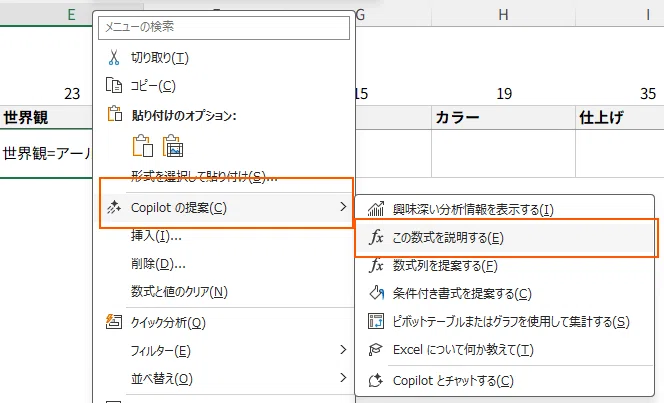Expand フィルター(E) submenu arrow
This screenshot has width=664, height=403.
point(343,350)
